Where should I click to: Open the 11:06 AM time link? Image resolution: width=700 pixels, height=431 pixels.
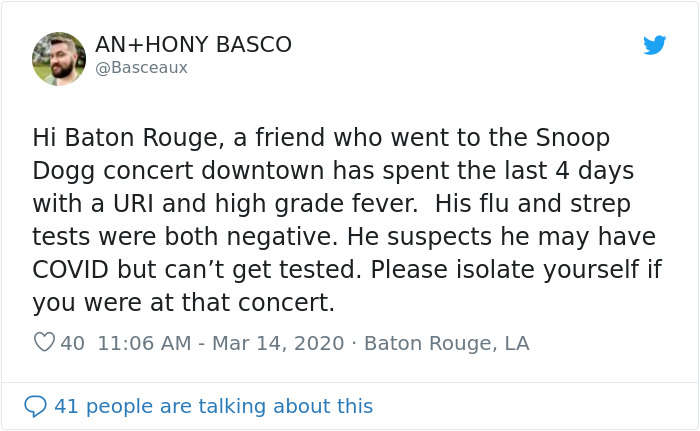point(144,343)
